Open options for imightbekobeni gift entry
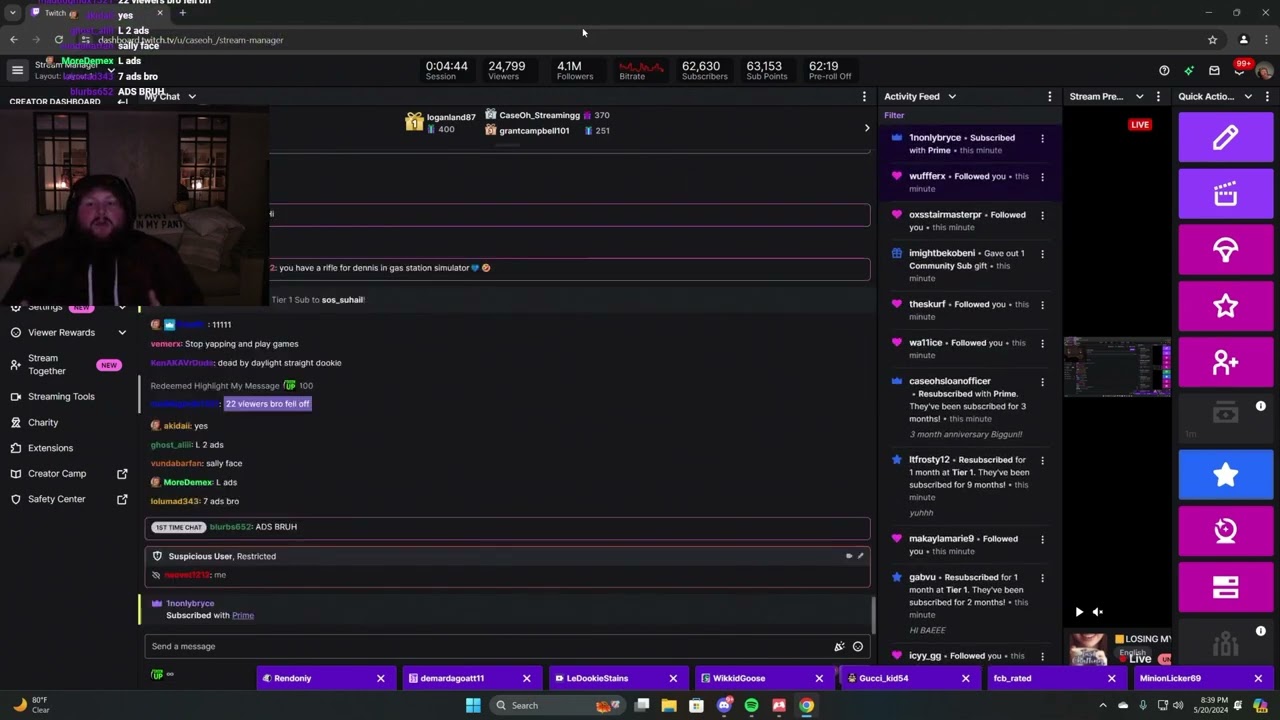 coord(1042,254)
